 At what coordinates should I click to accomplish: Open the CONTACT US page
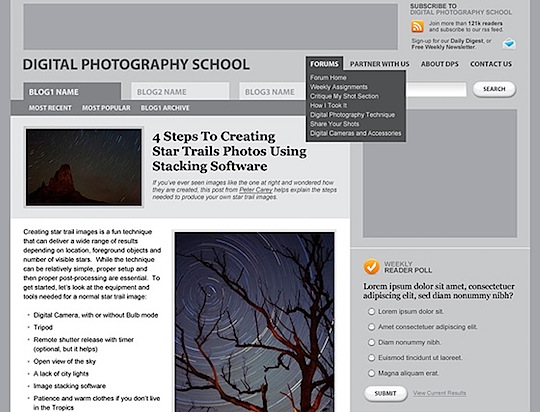pyautogui.click(x=491, y=64)
